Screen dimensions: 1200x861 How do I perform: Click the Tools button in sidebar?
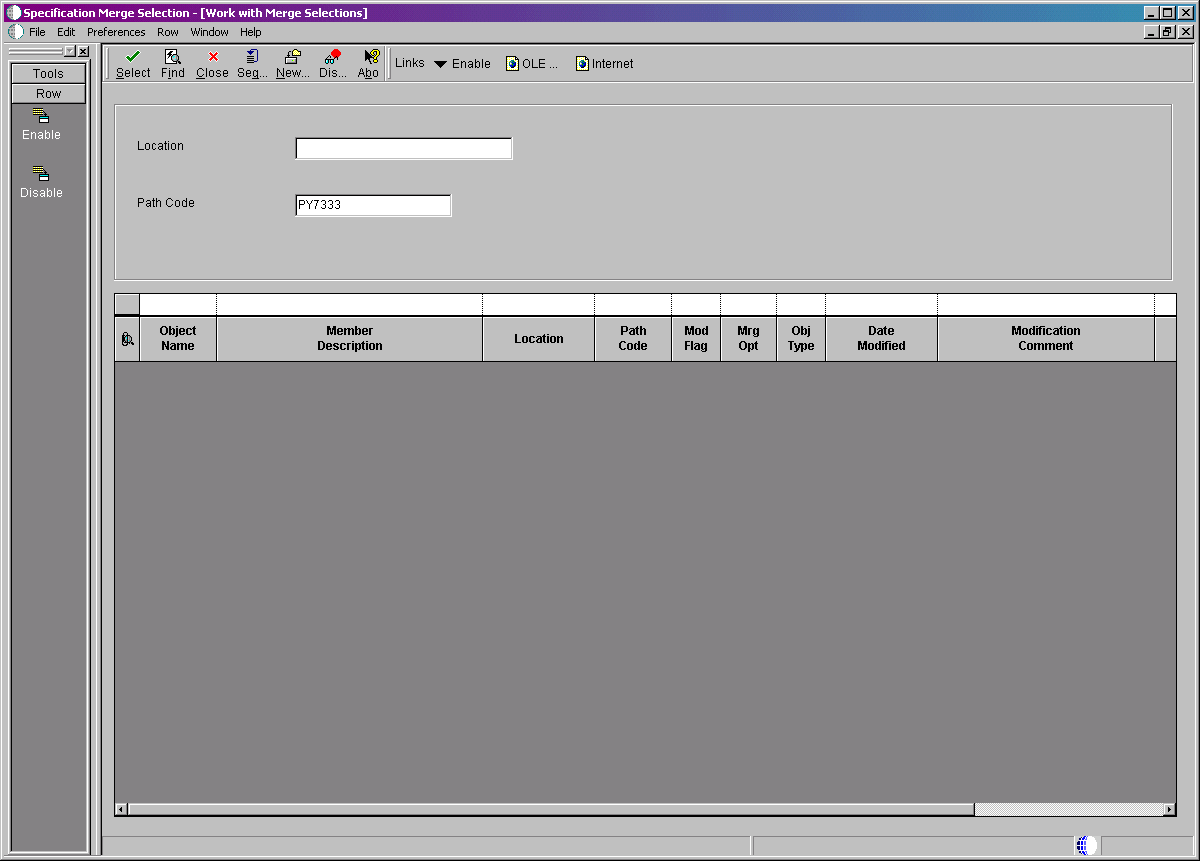[48, 73]
